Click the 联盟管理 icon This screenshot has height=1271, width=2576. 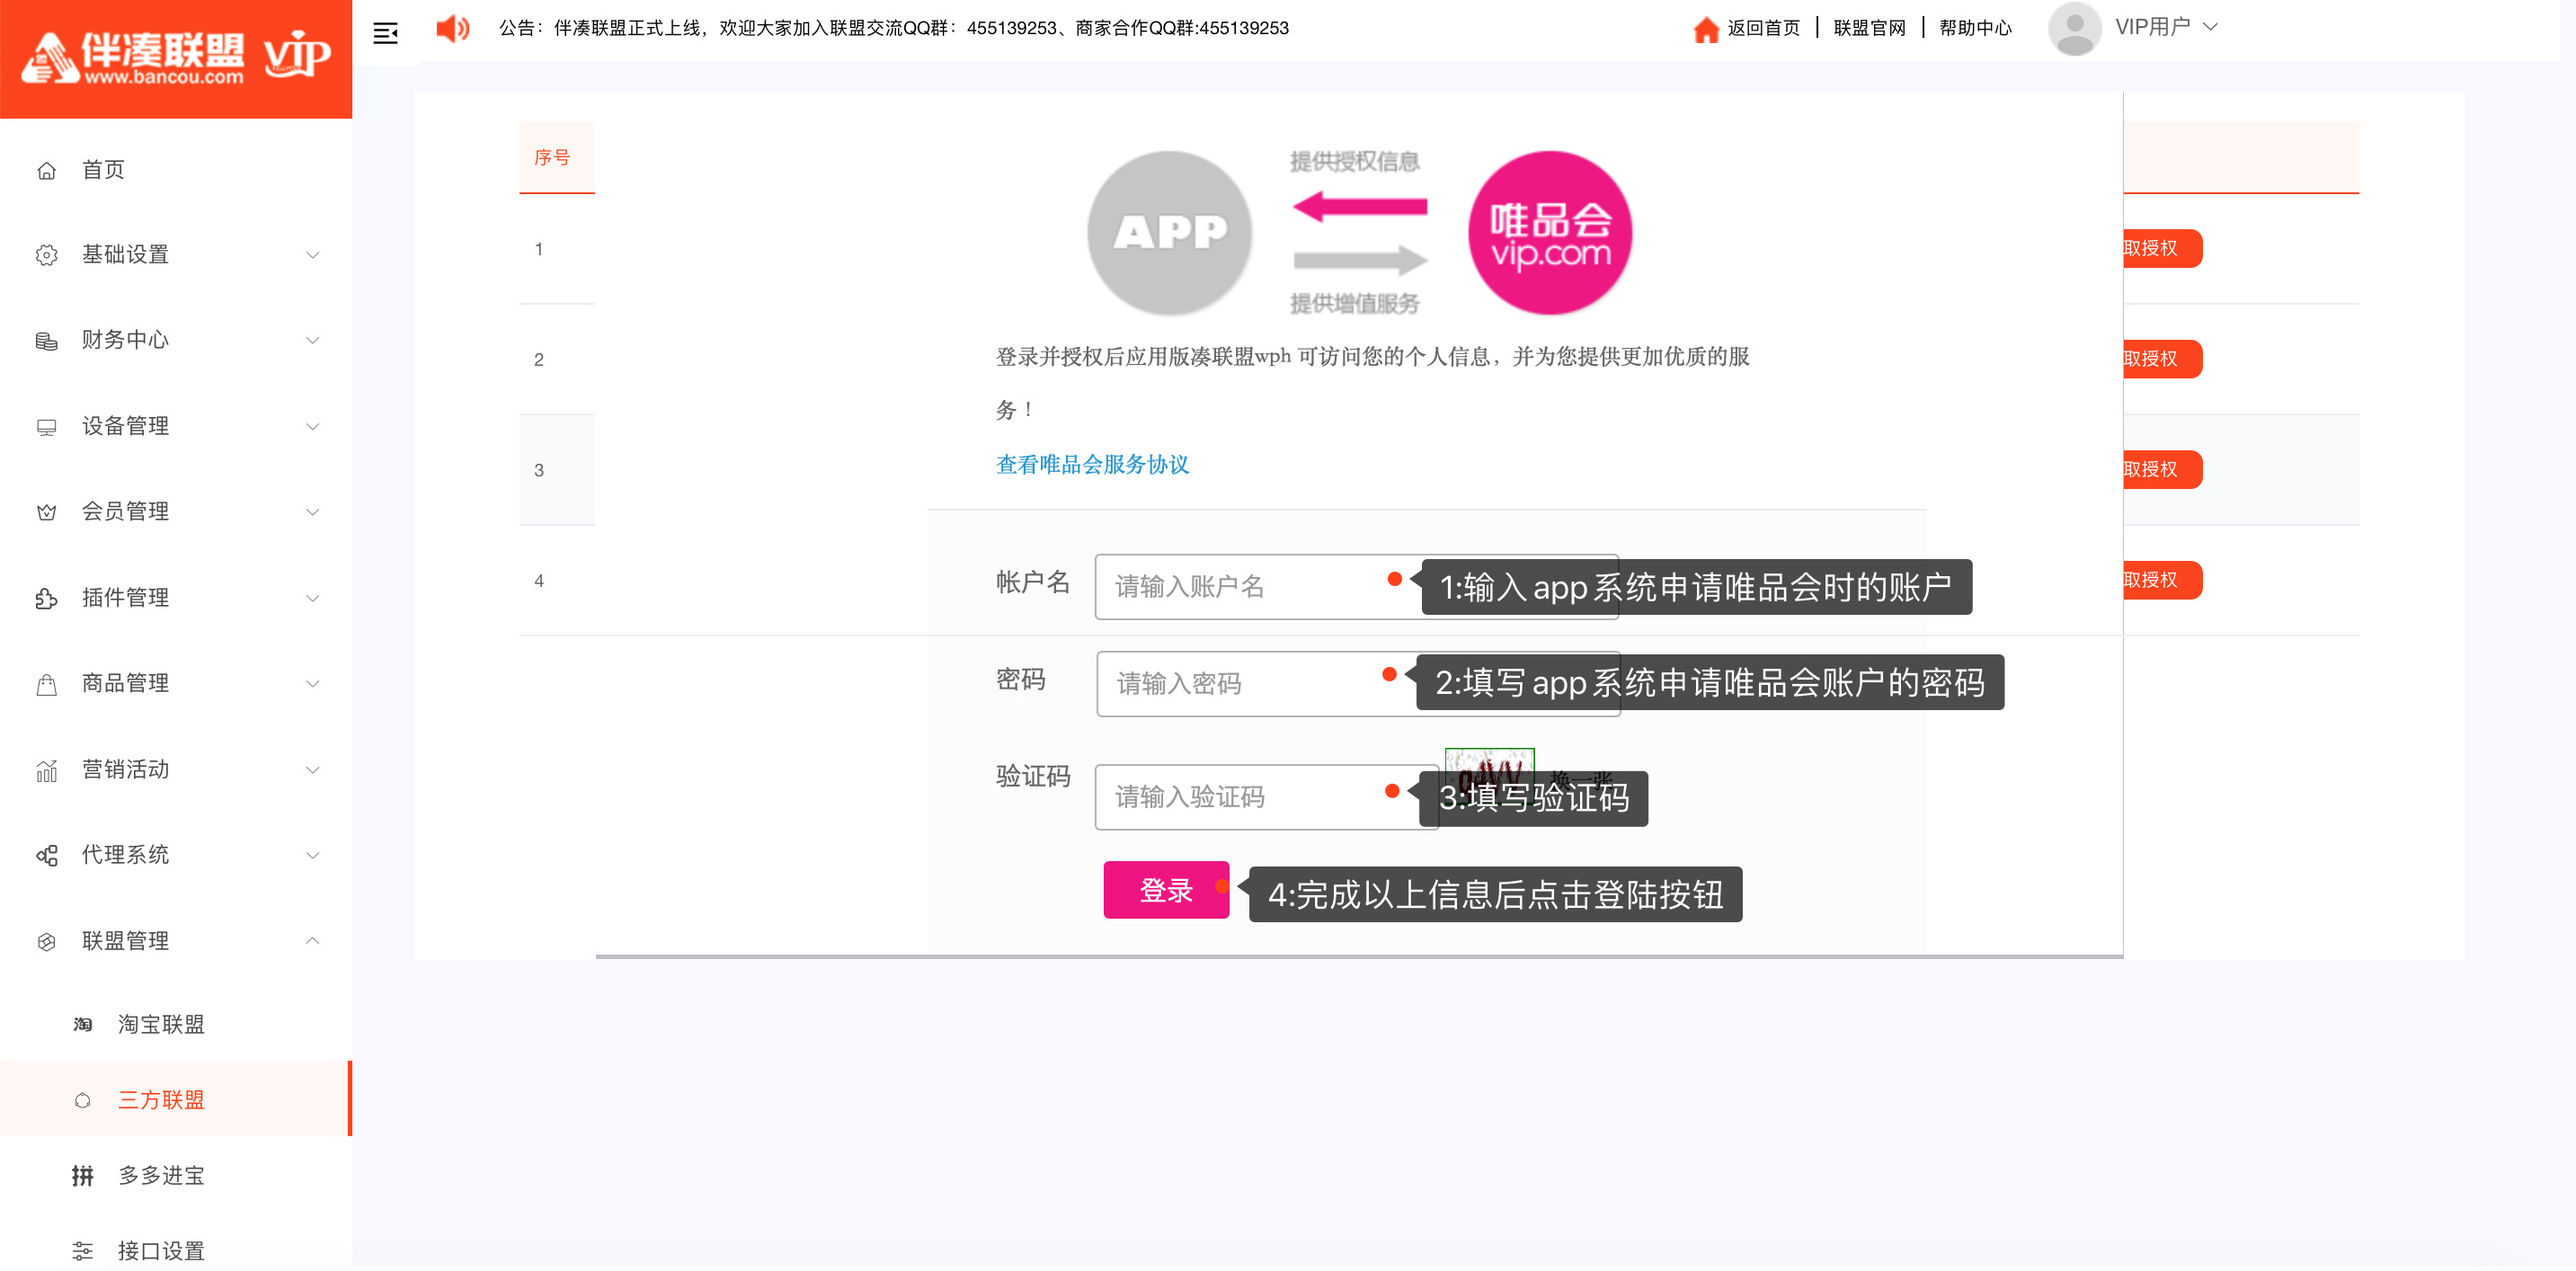coord(46,941)
